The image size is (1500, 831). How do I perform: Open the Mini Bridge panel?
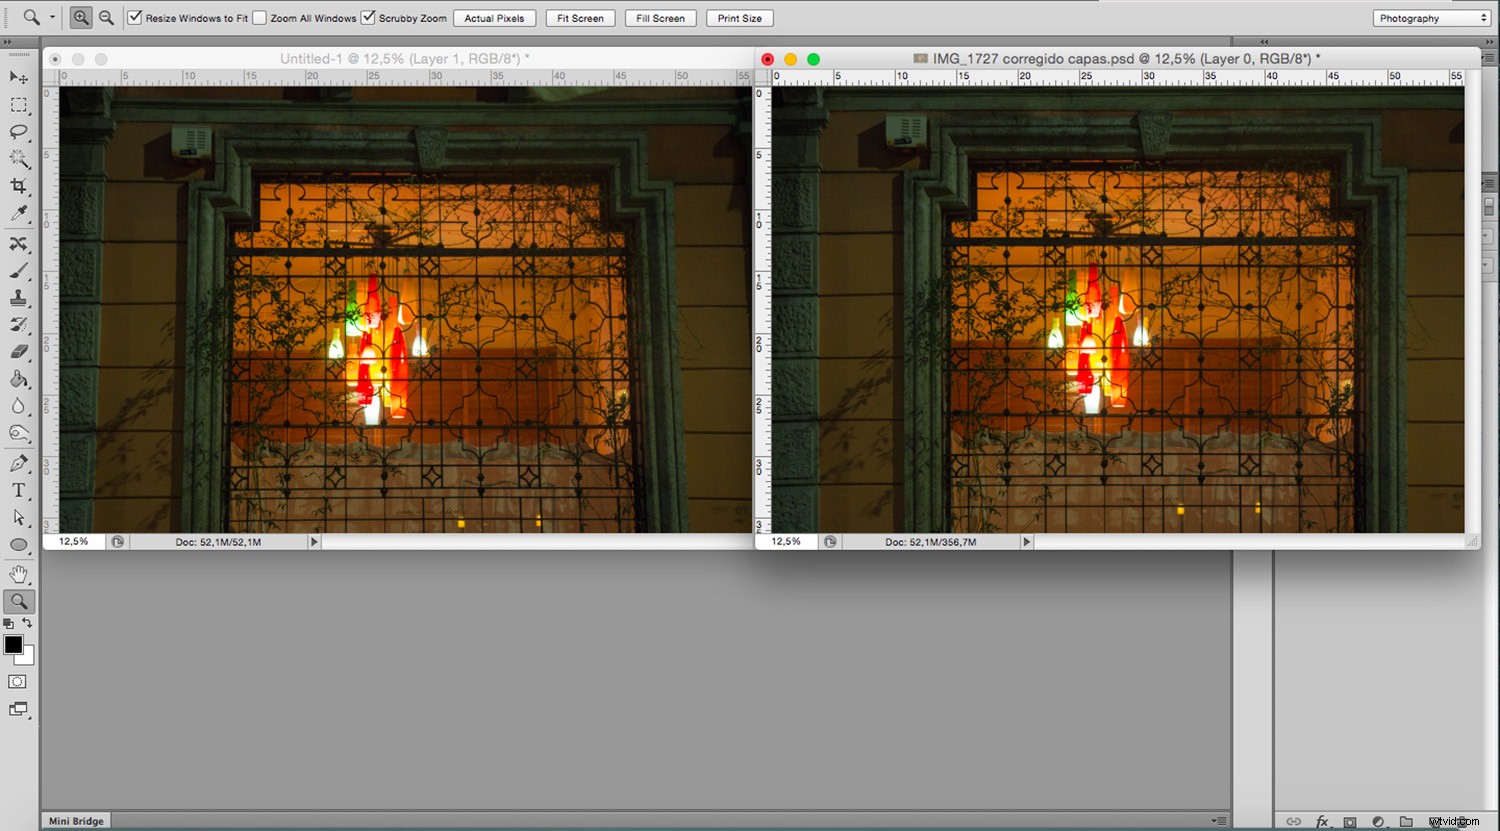pyautogui.click(x=75, y=820)
